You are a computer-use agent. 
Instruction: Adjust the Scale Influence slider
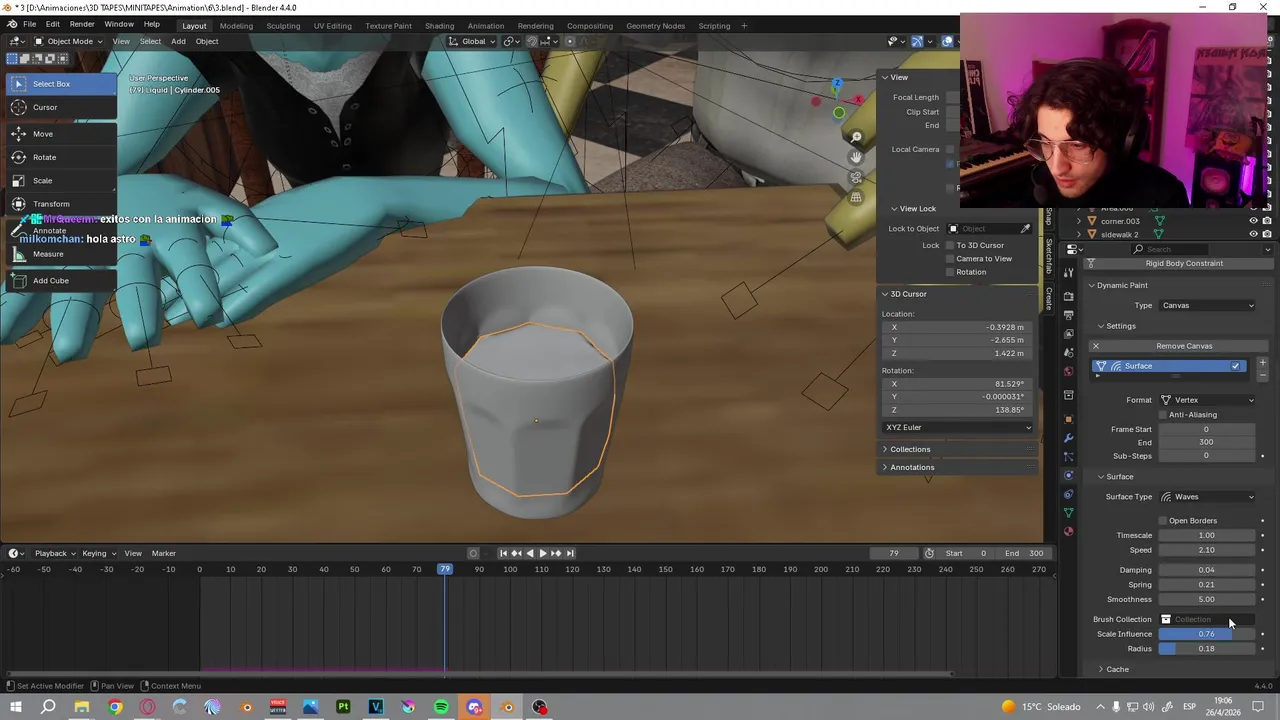point(1207,634)
